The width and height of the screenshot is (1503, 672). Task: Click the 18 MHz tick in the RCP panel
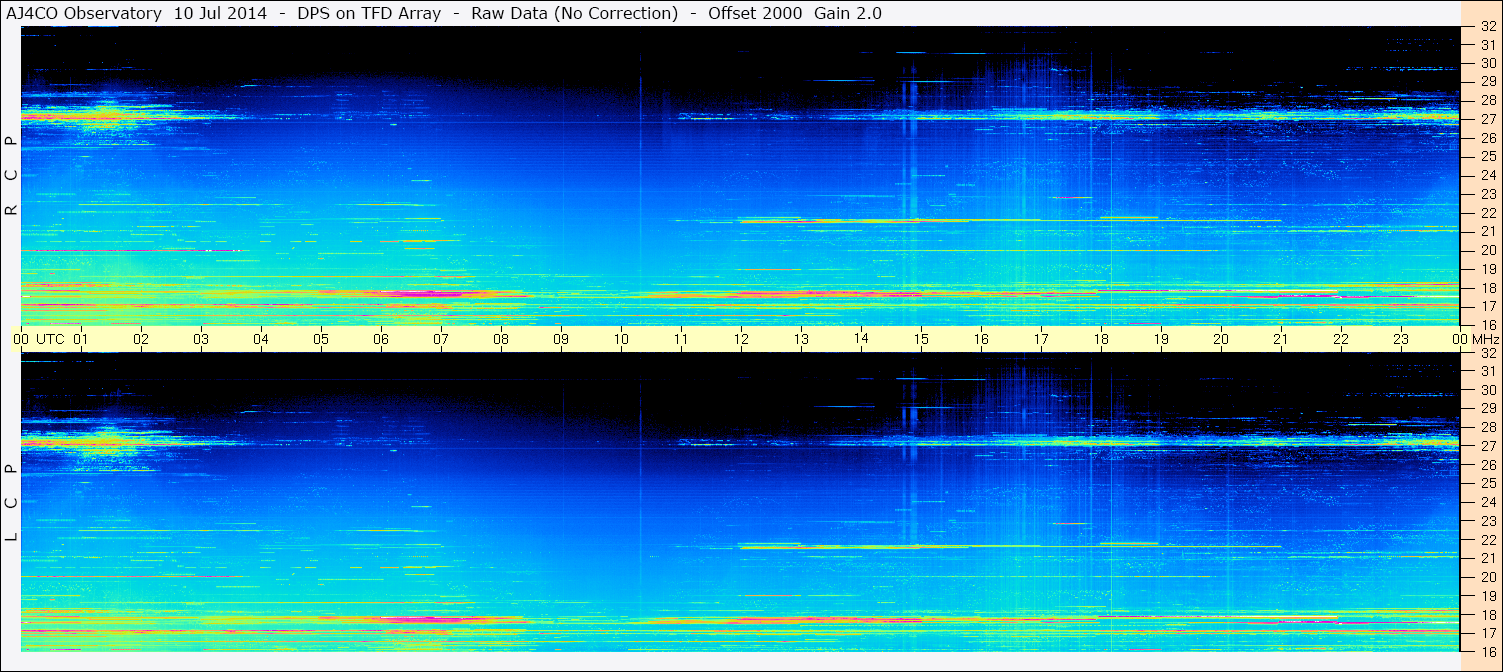(x=1487, y=288)
